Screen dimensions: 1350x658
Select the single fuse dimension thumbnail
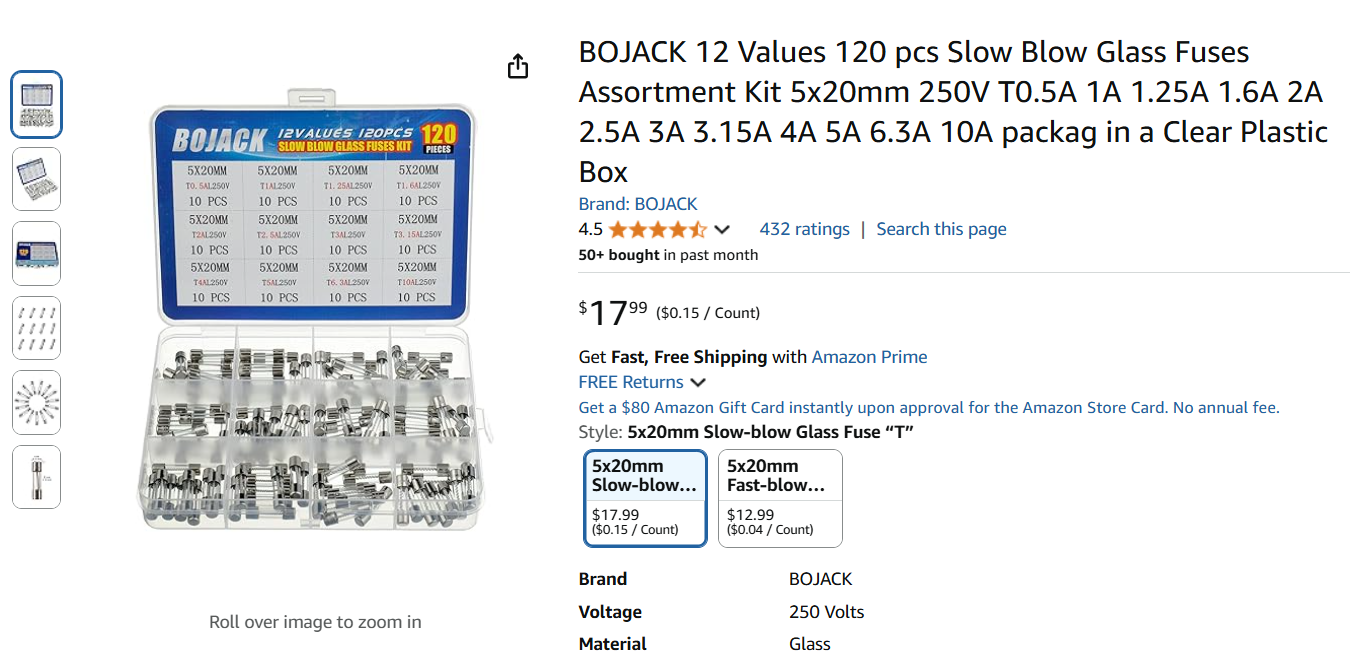click(x=37, y=477)
